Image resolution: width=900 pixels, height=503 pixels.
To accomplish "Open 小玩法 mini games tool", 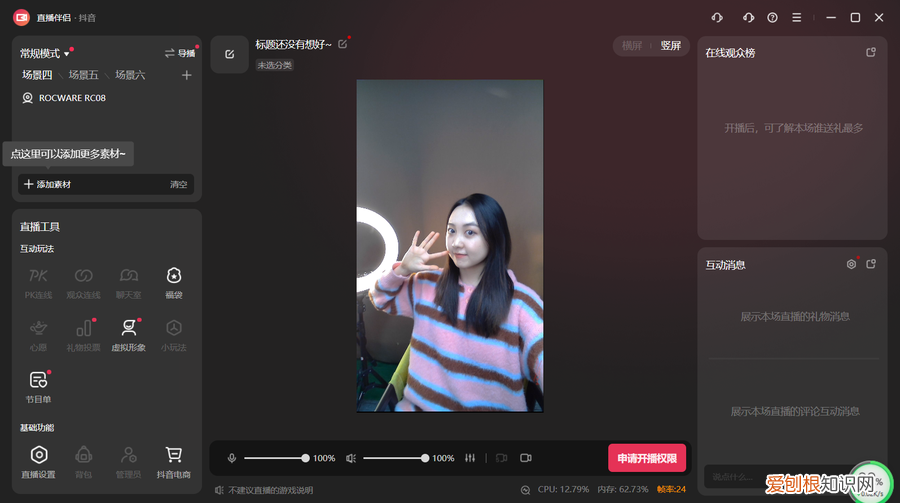I will 174,335.
